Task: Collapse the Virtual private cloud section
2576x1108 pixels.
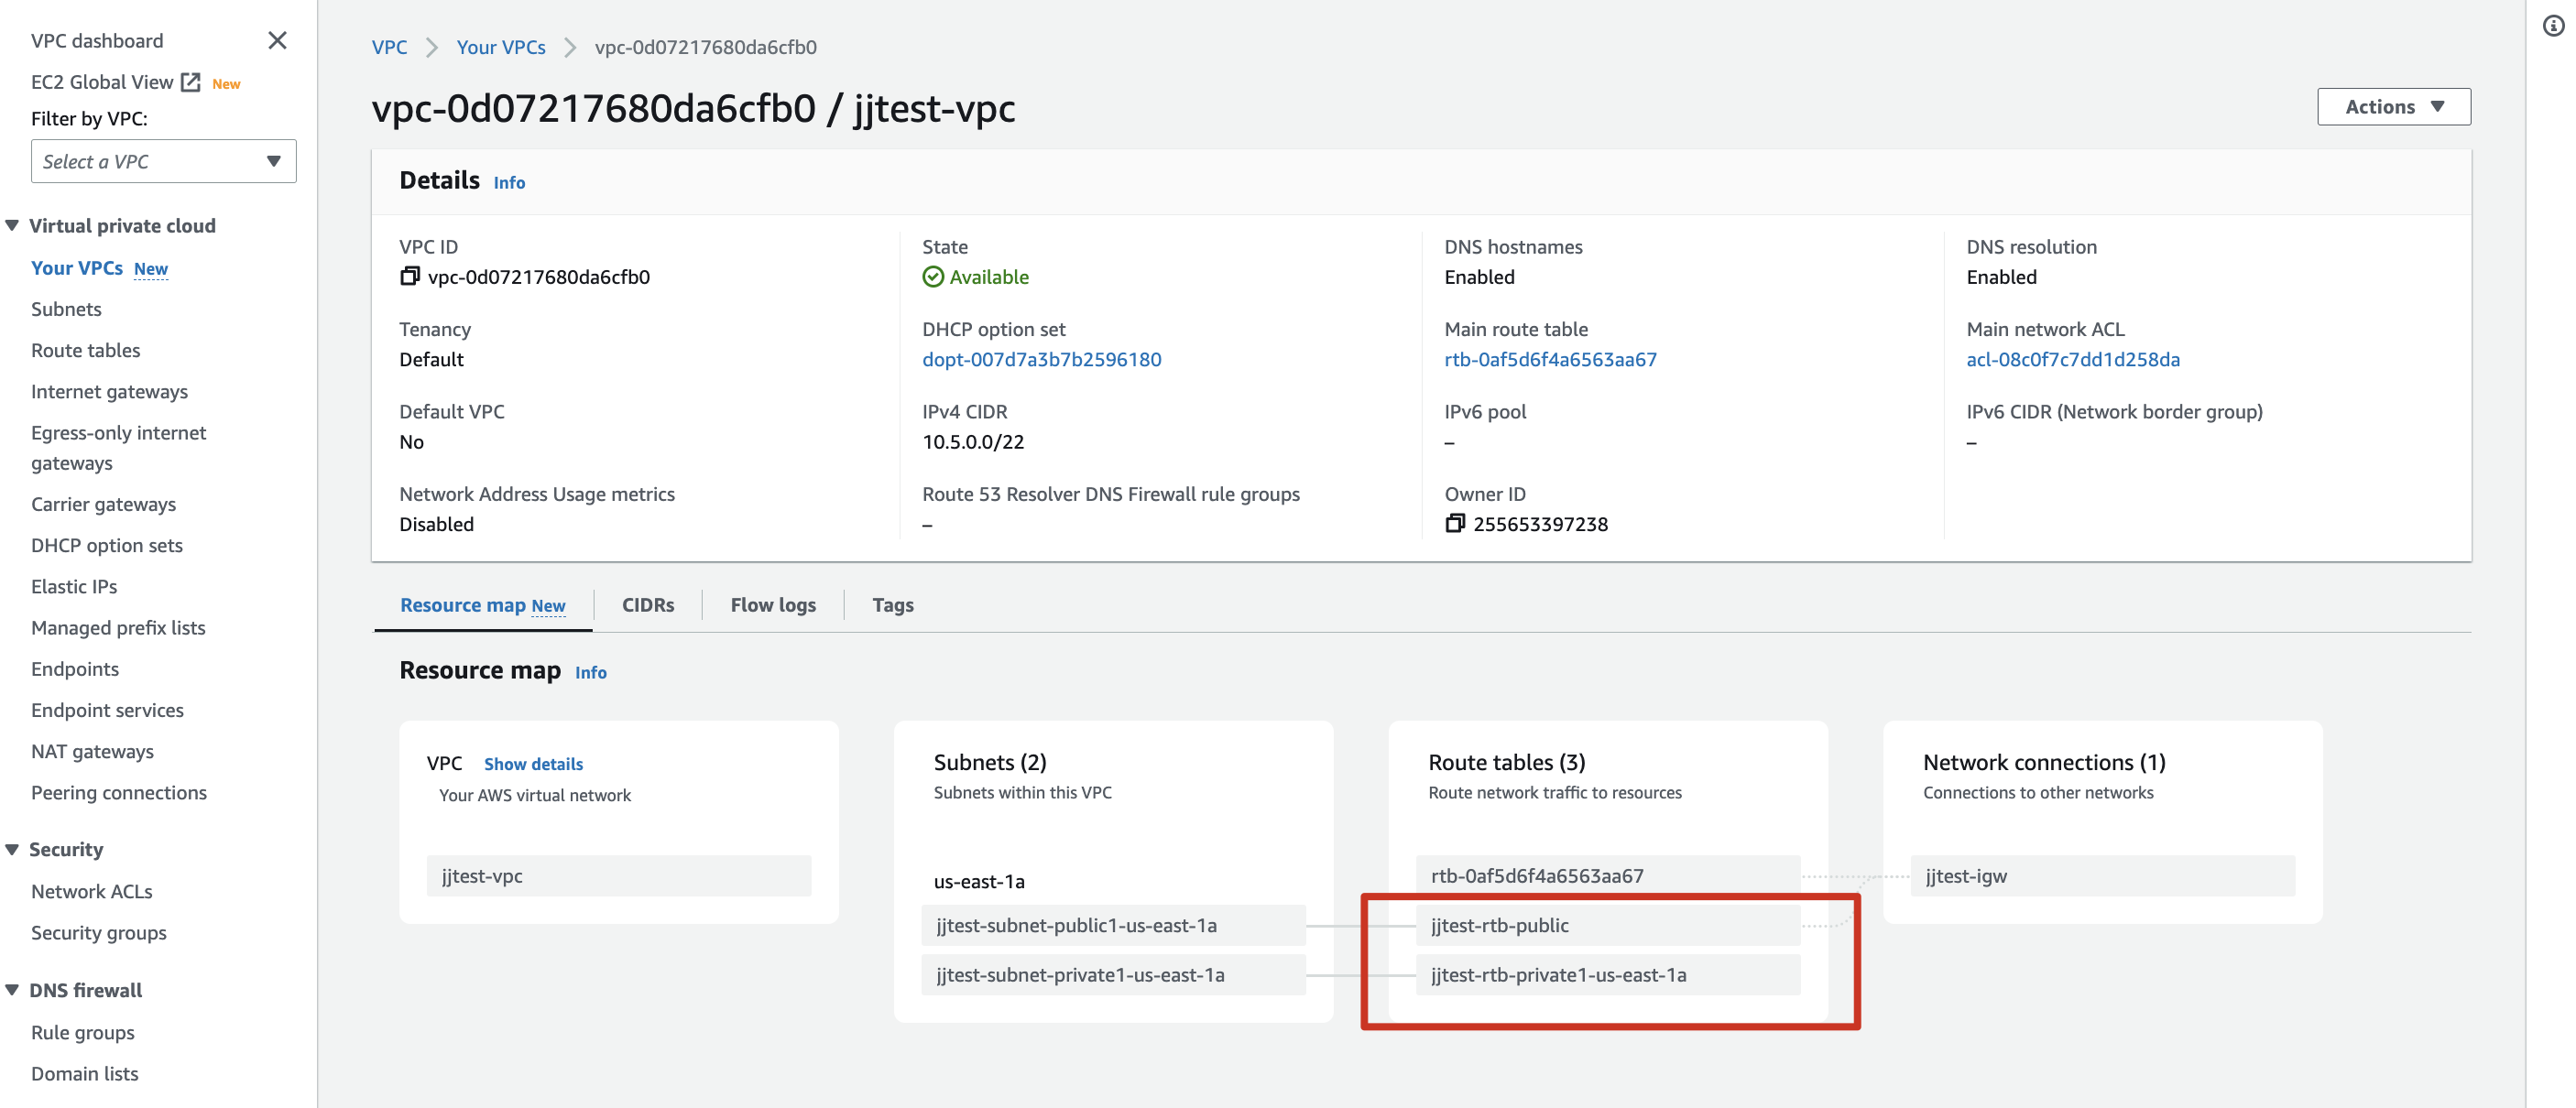Action: coord(13,226)
